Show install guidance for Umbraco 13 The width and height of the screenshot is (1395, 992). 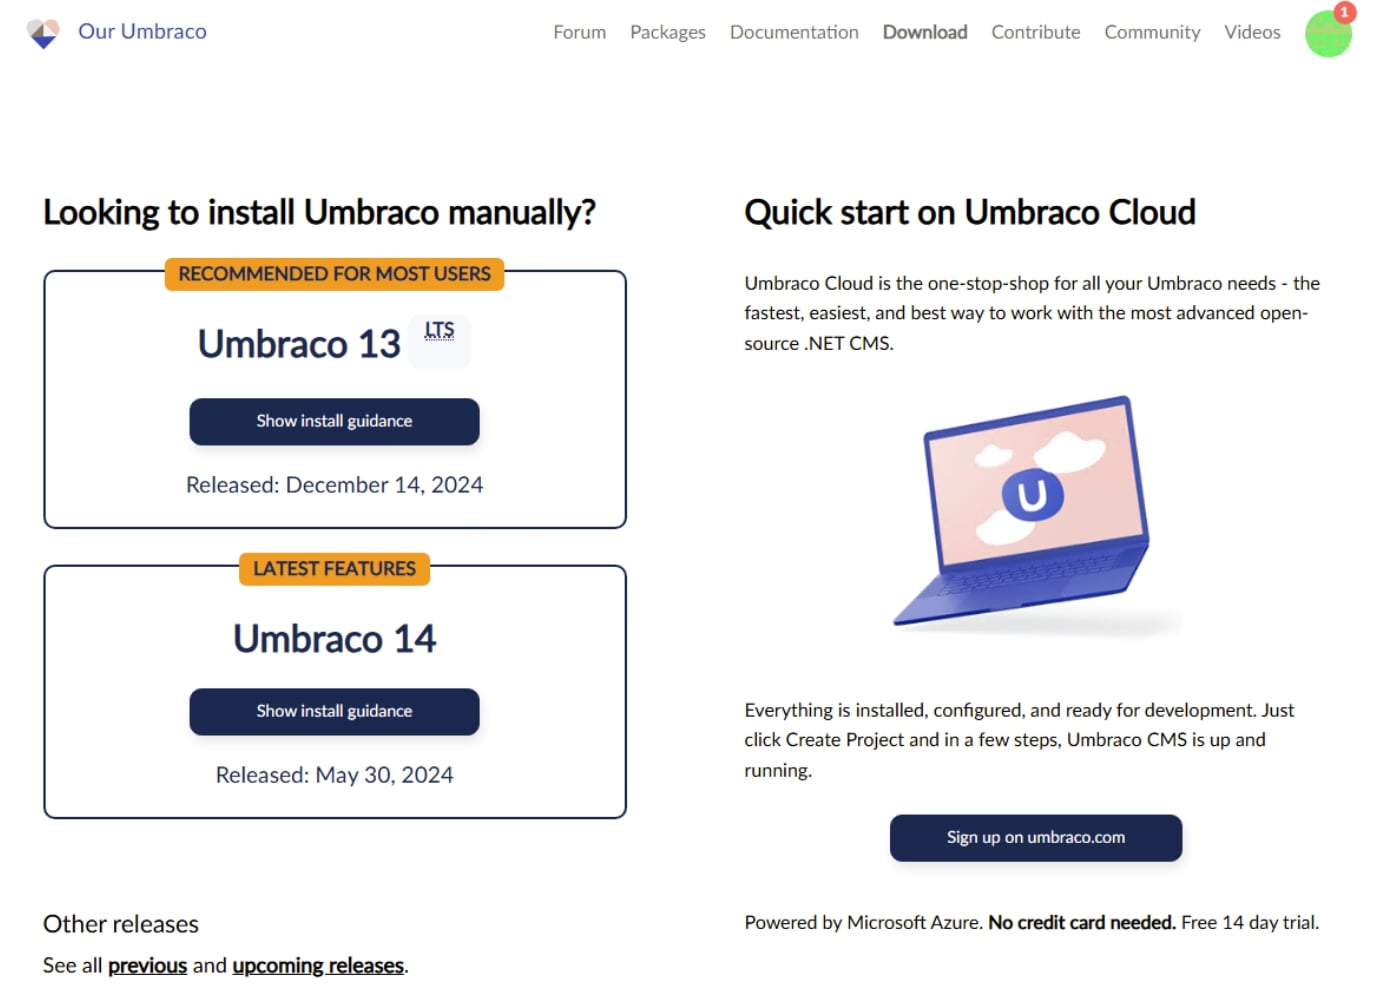tap(334, 421)
